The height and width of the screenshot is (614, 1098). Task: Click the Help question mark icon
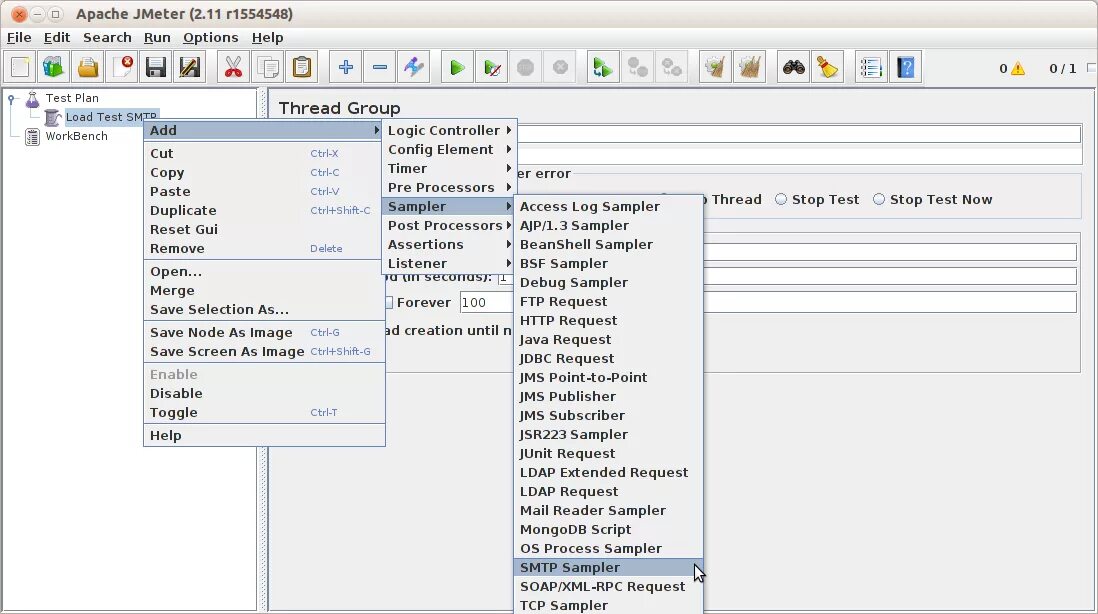(905, 68)
